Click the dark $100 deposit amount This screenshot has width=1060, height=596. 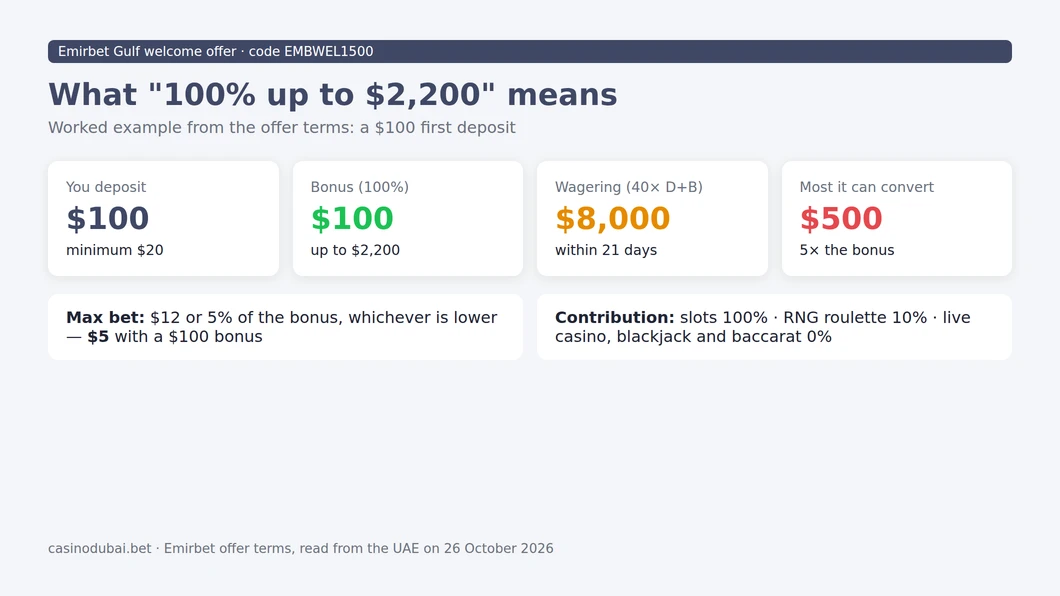pos(107,218)
